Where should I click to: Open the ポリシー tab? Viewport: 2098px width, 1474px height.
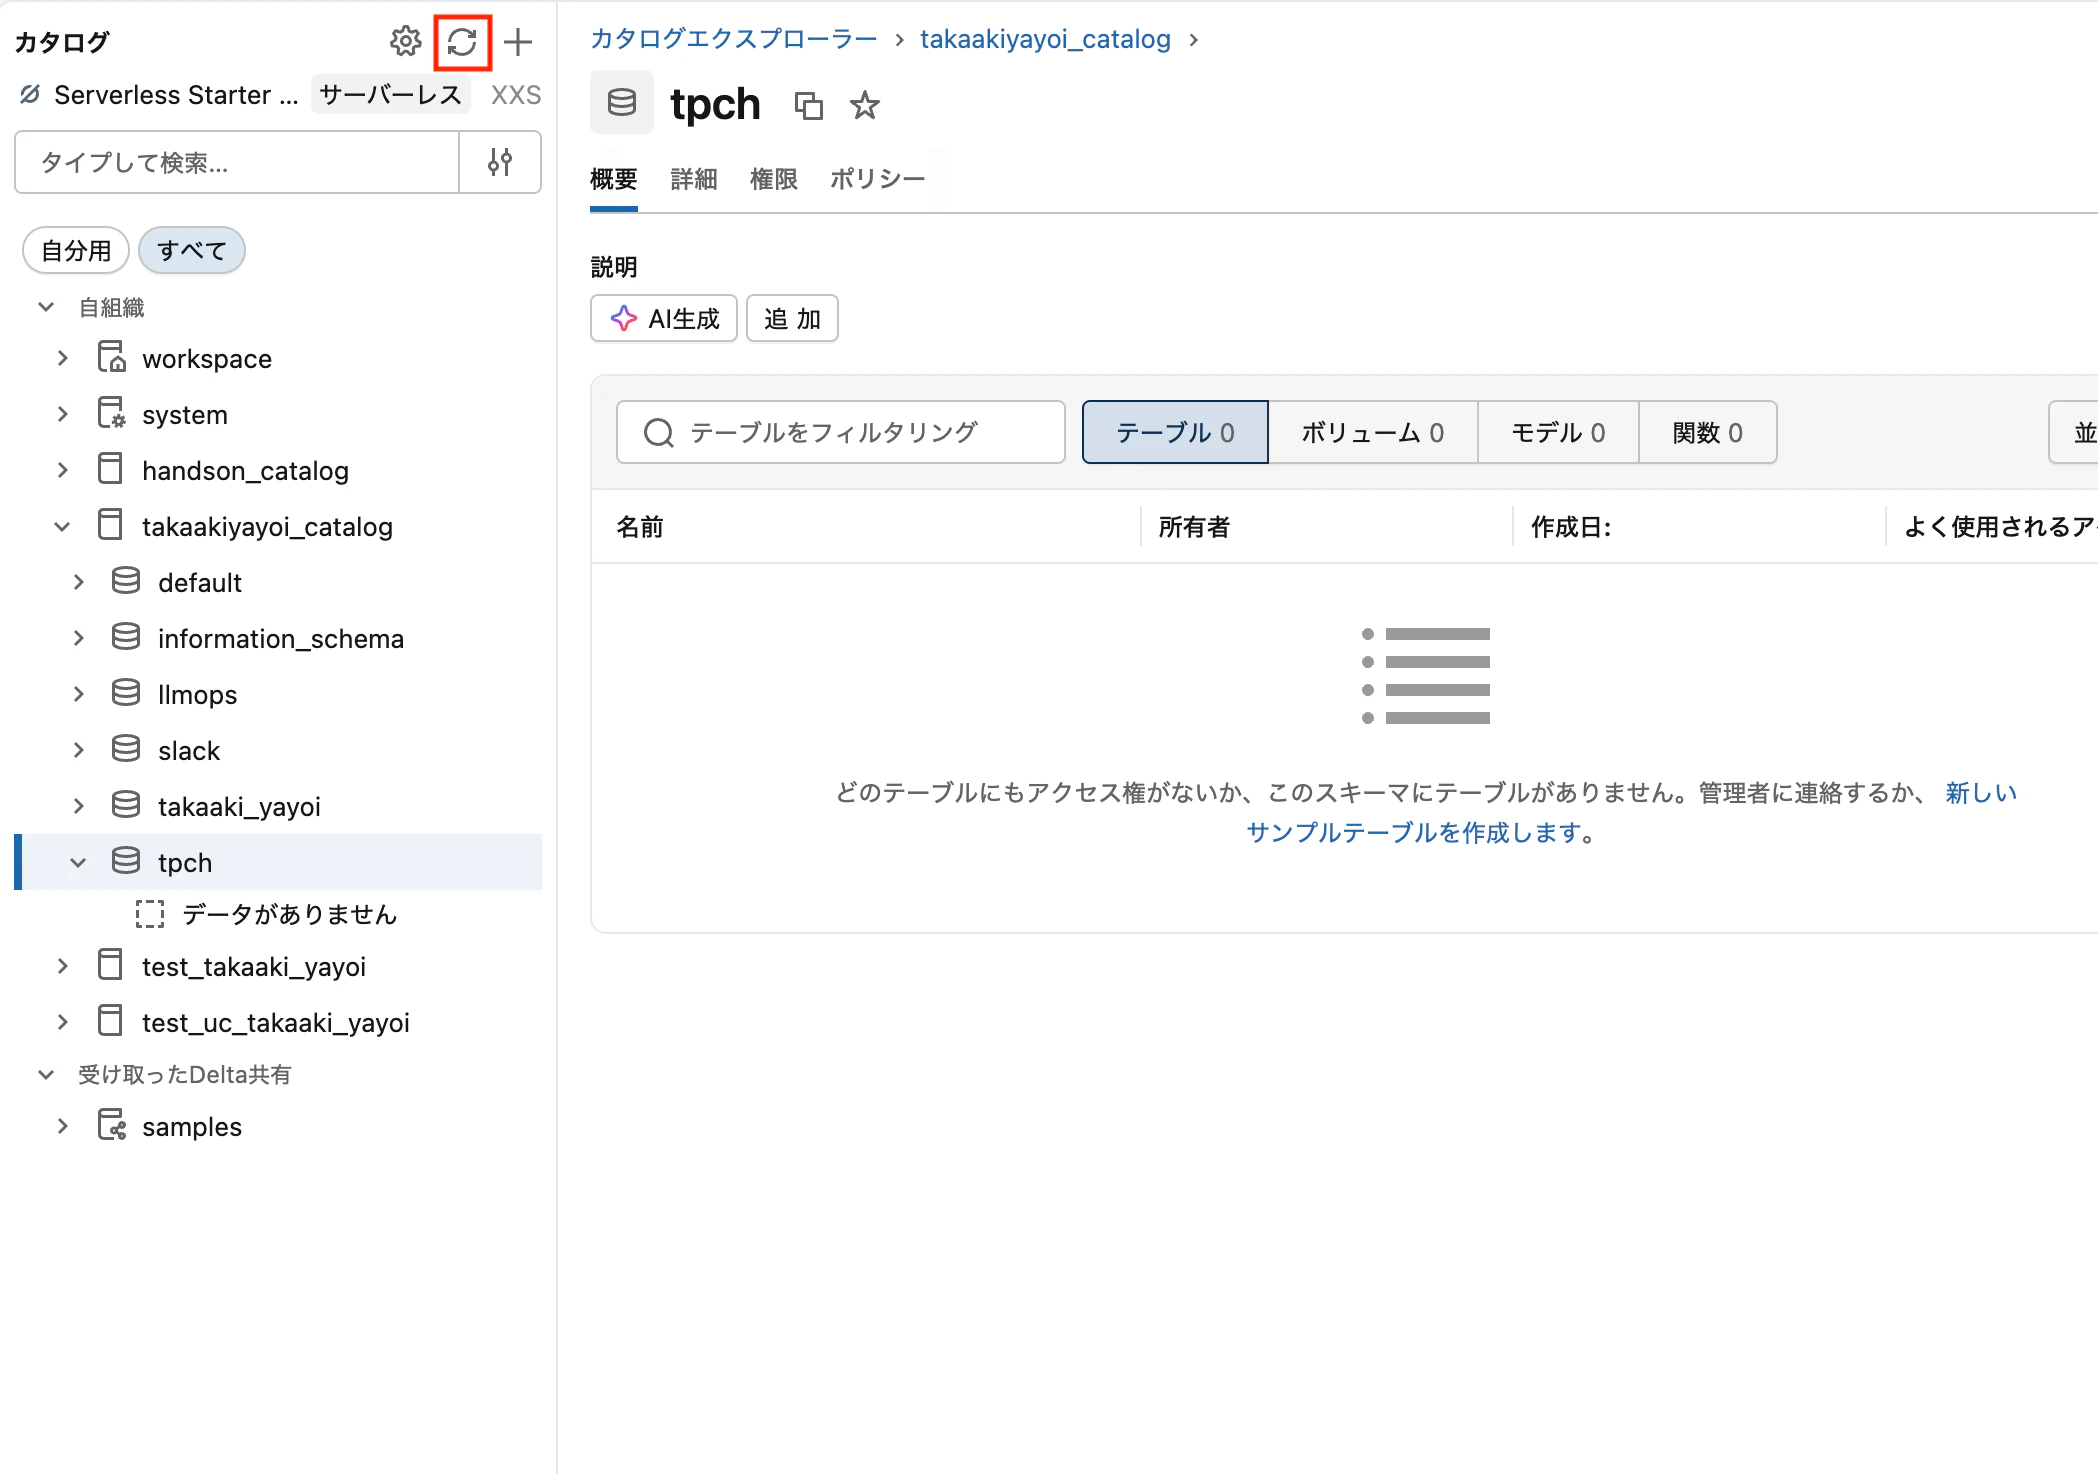point(878,179)
